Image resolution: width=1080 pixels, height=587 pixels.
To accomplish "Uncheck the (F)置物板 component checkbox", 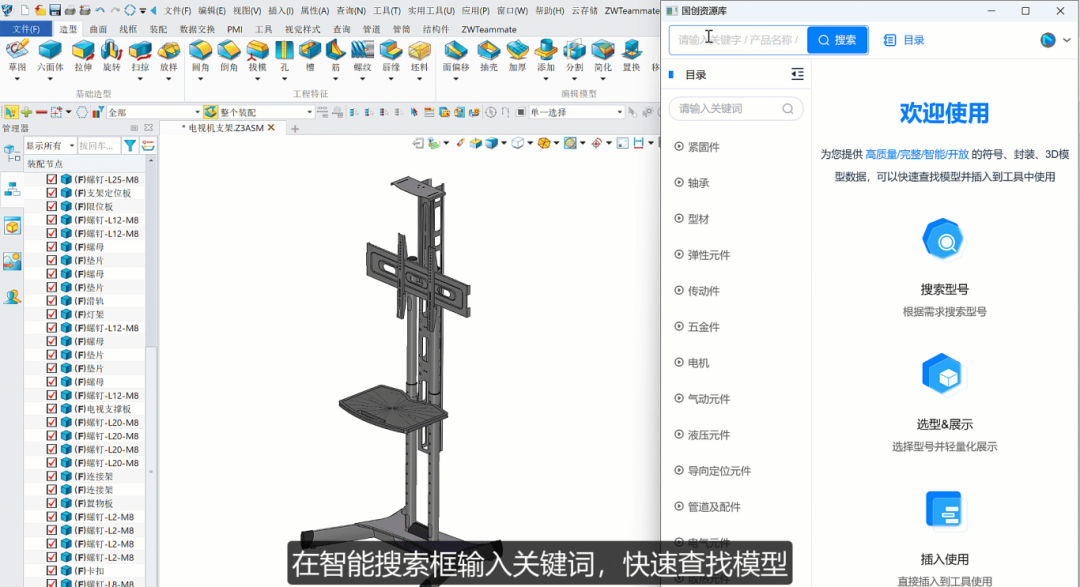I will [x=52, y=503].
